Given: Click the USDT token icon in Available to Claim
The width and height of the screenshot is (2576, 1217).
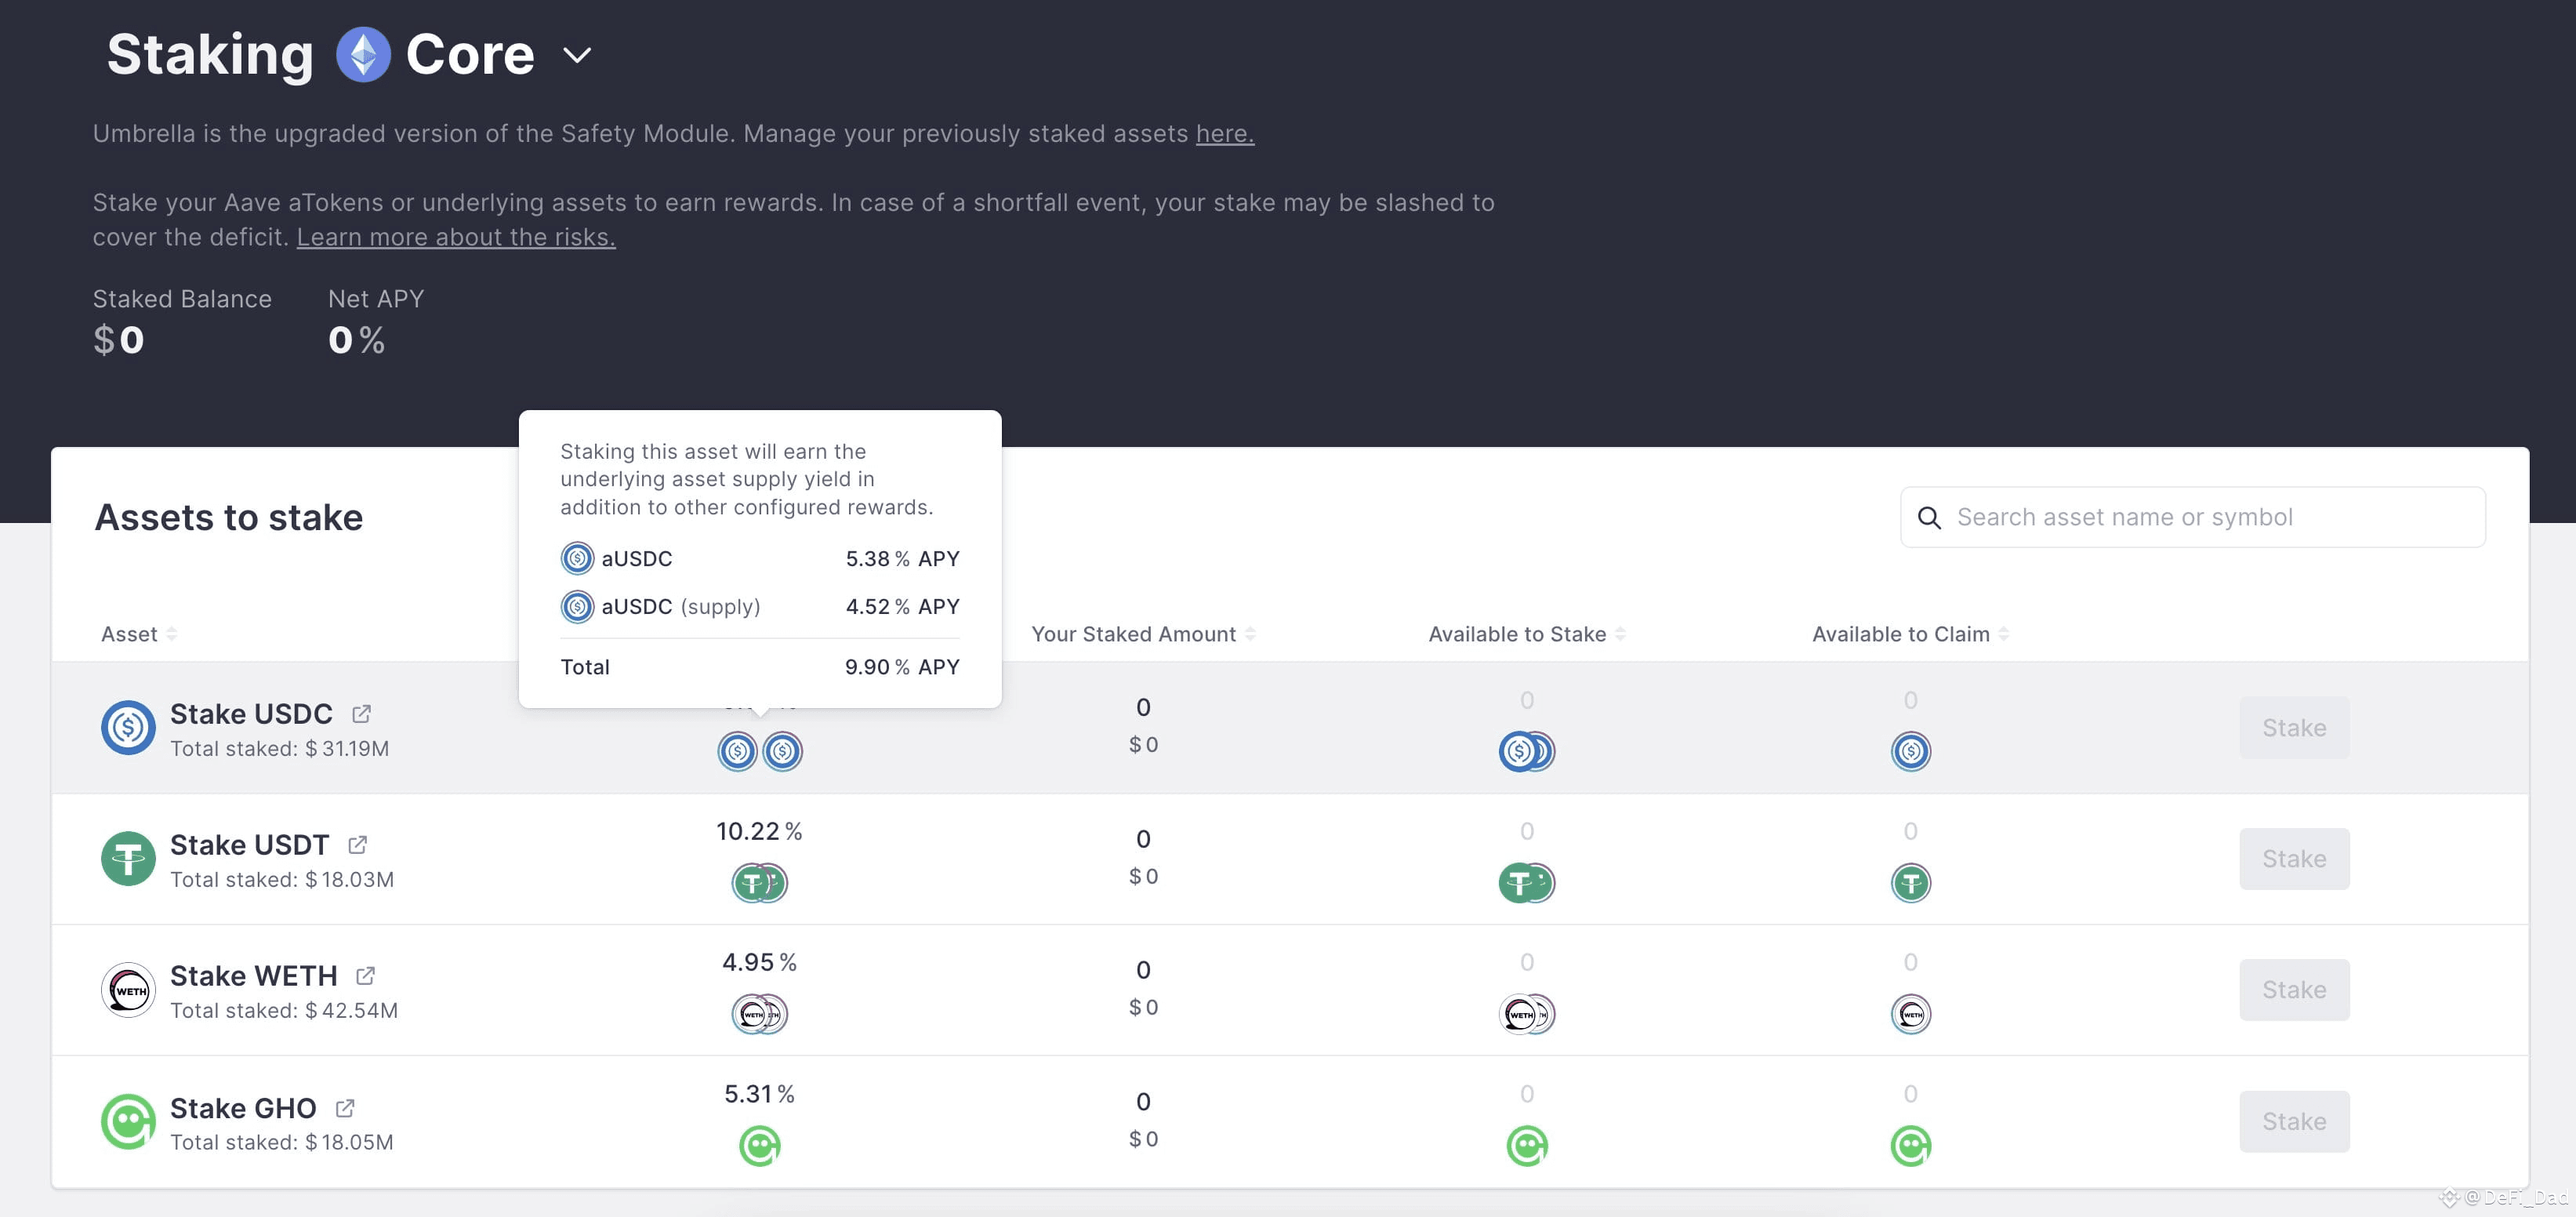Looking at the screenshot, I should pyautogui.click(x=1910, y=883).
